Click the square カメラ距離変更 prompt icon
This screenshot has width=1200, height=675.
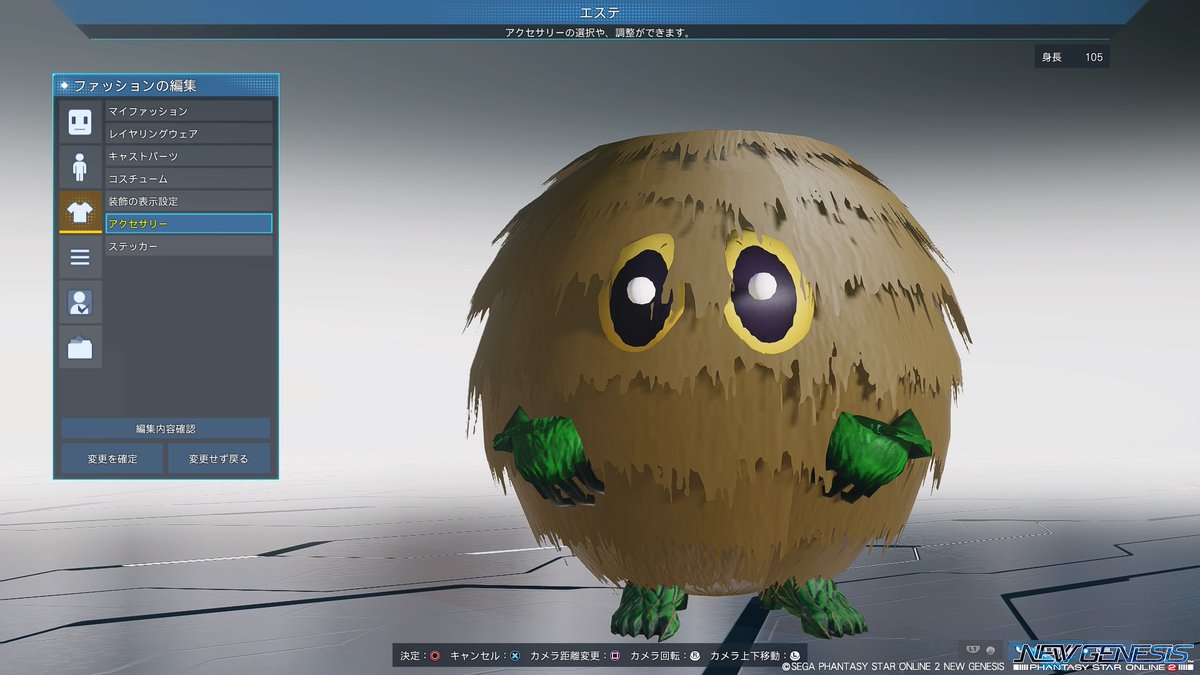(x=615, y=656)
